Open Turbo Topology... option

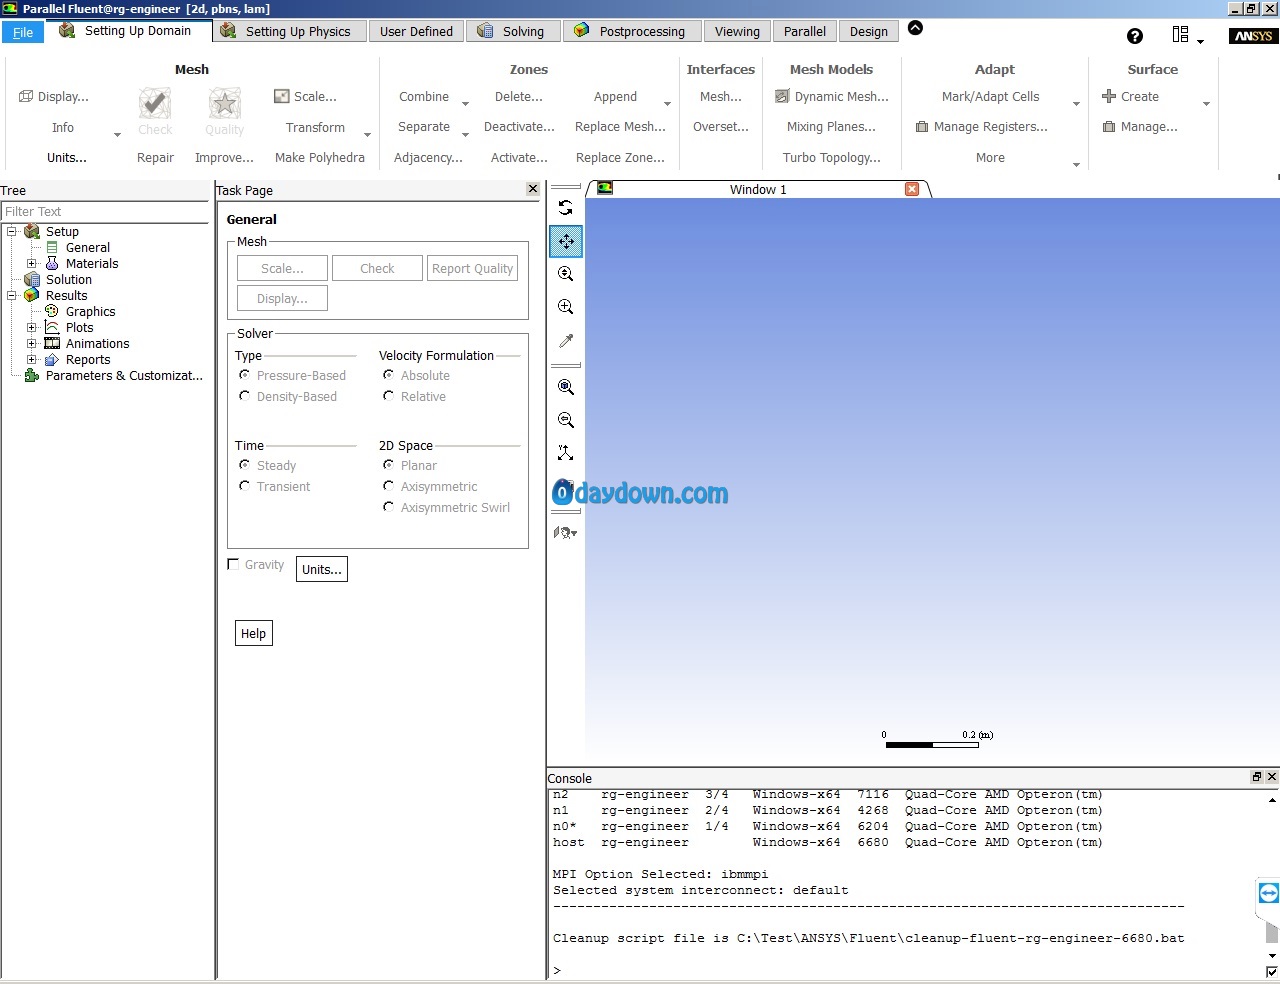(x=832, y=158)
